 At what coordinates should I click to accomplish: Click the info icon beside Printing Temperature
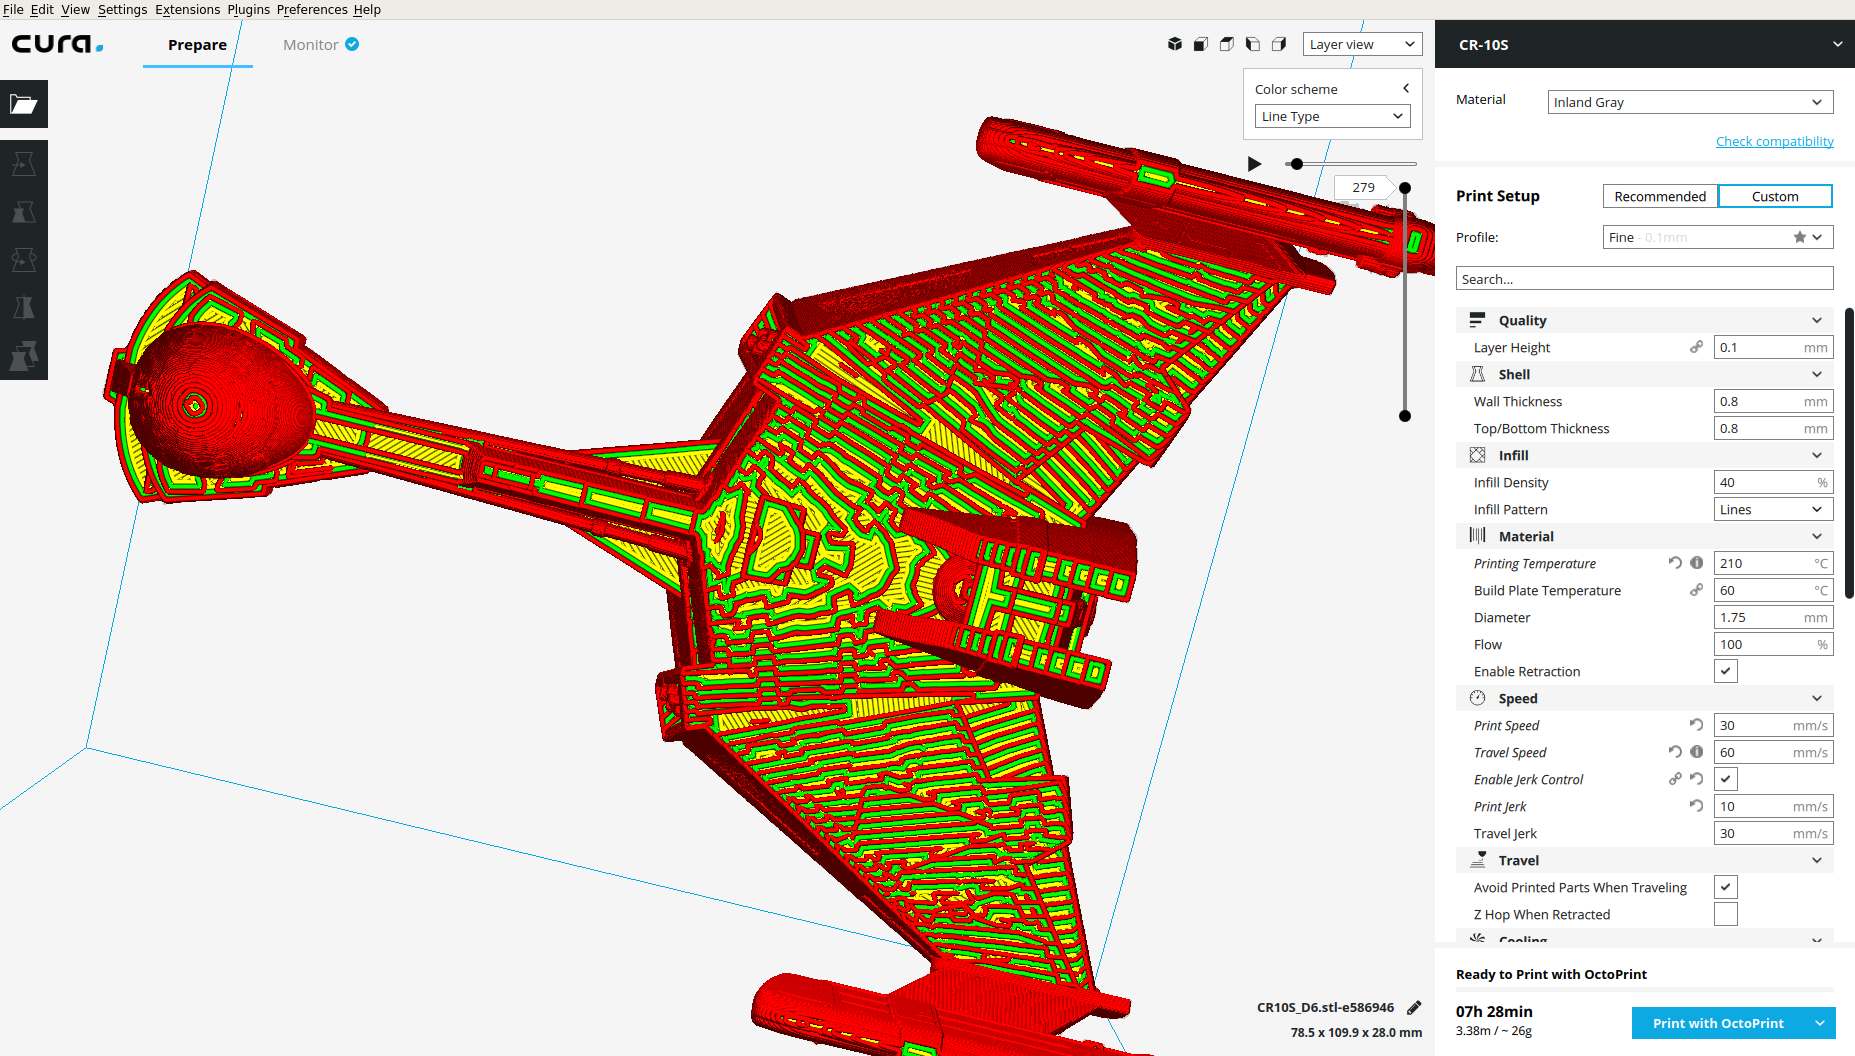tap(1697, 563)
